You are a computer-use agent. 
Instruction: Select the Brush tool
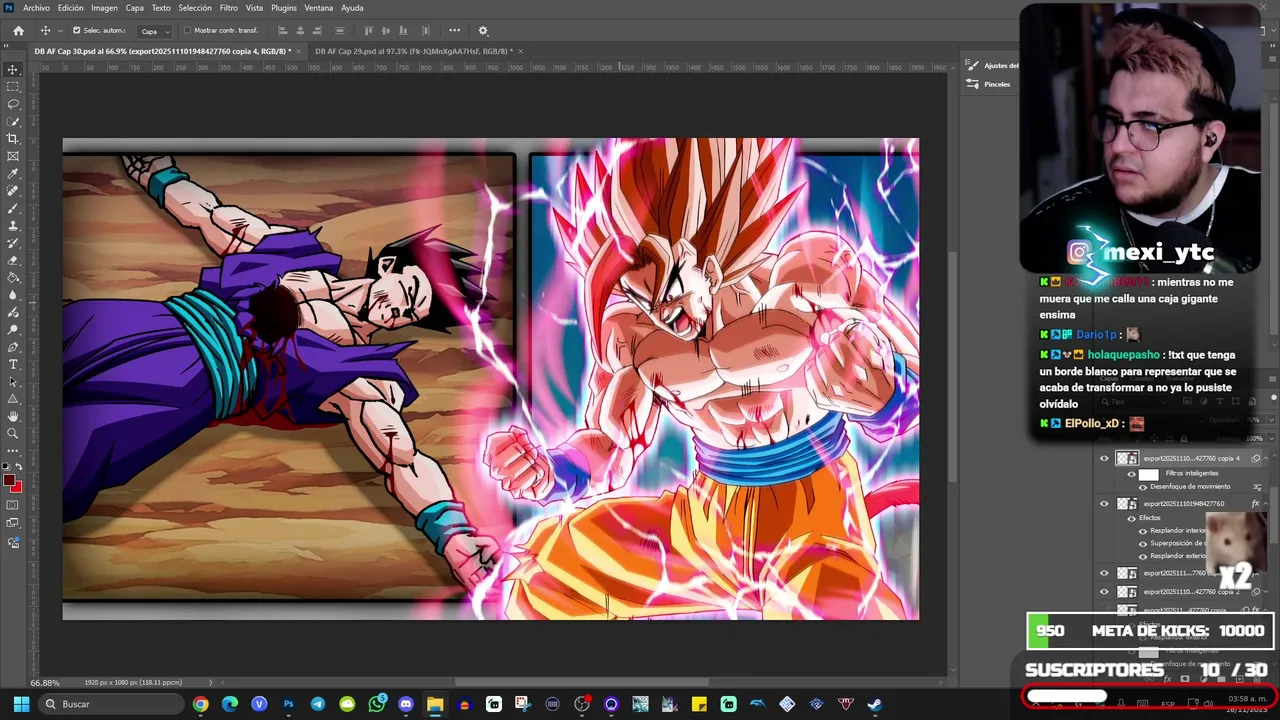pos(13,208)
